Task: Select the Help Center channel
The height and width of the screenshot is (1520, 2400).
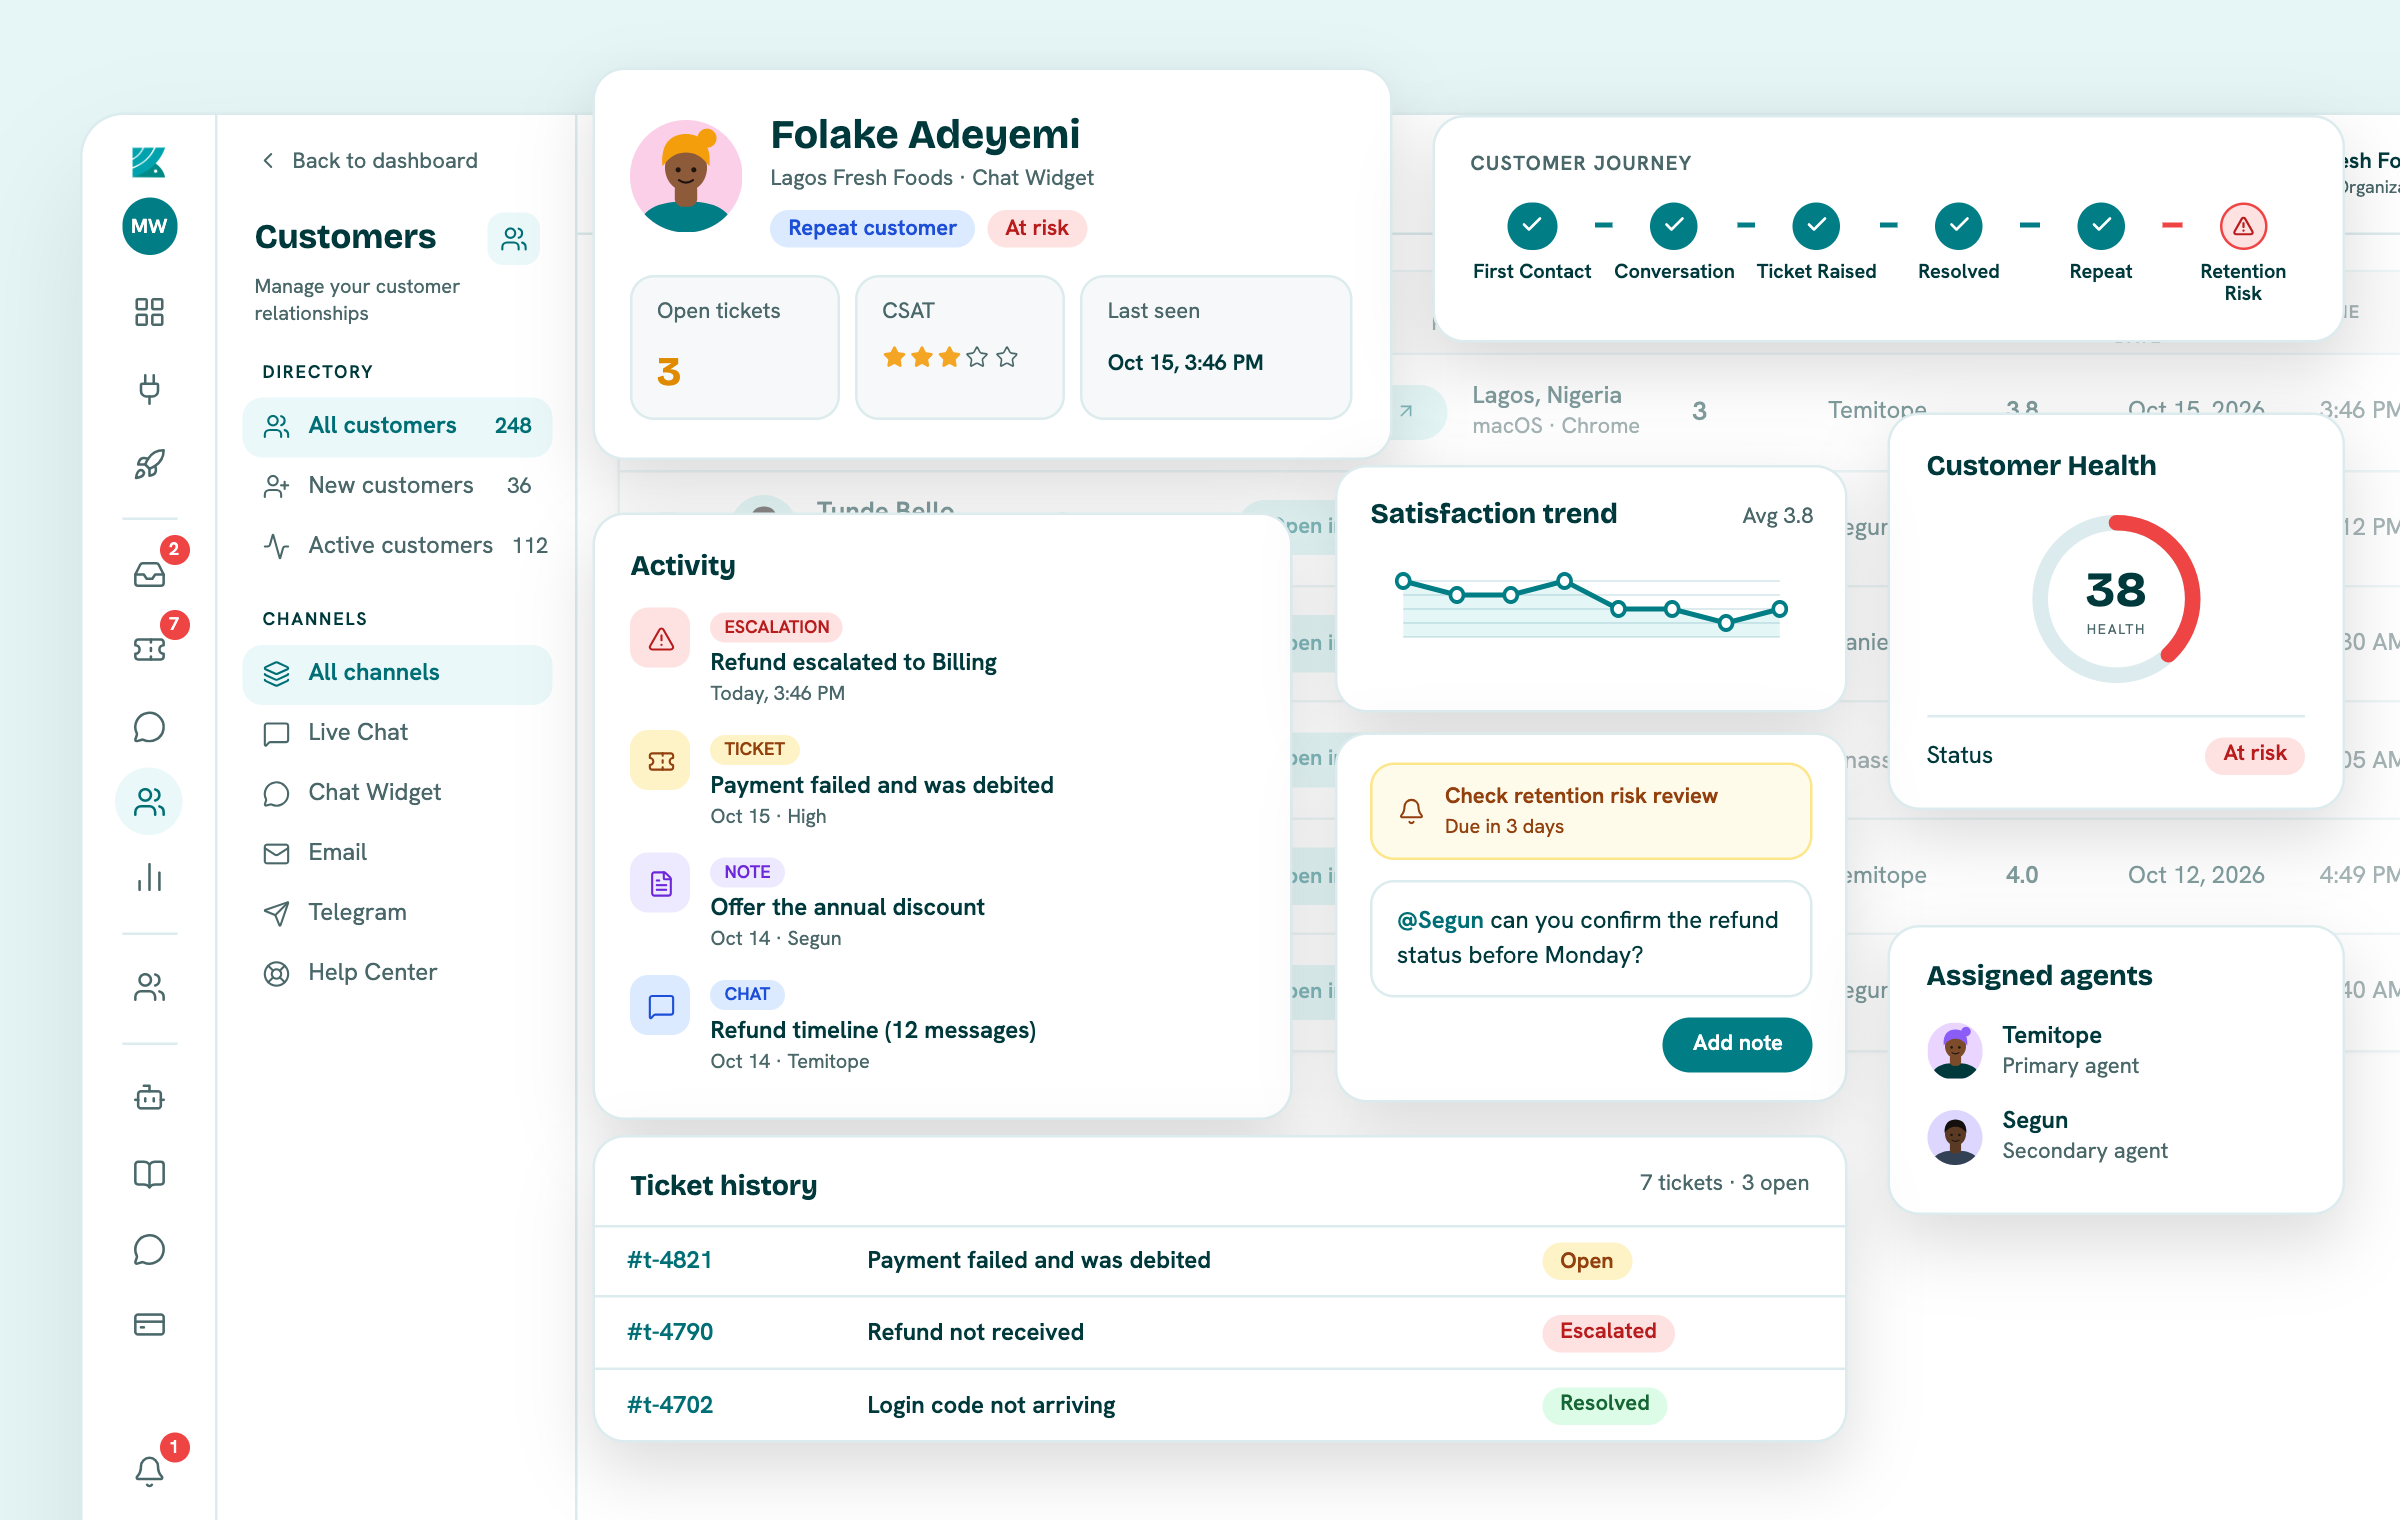Action: [398, 973]
